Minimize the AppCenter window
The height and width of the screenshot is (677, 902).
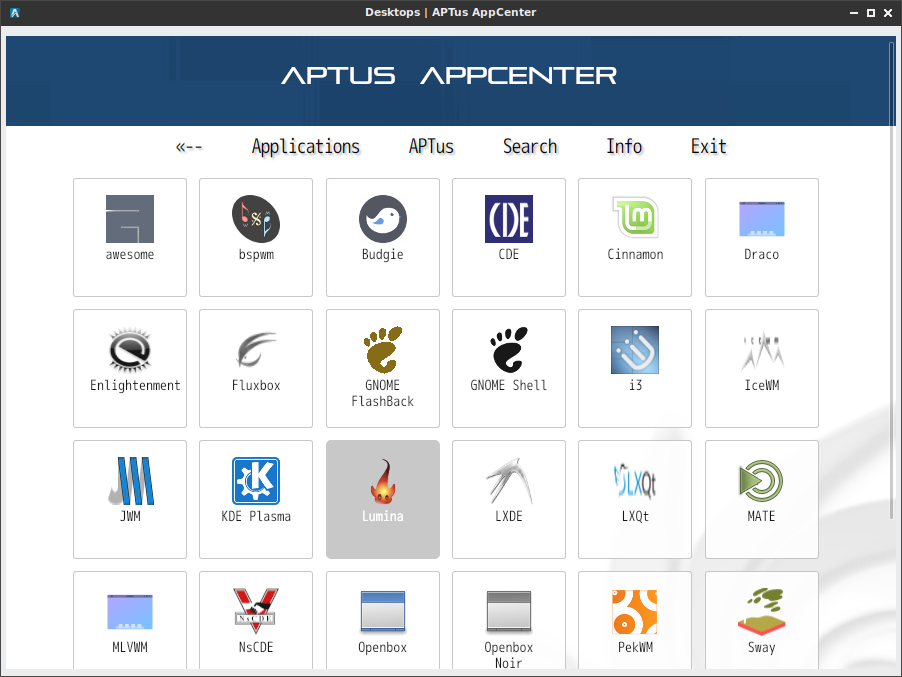tap(854, 13)
